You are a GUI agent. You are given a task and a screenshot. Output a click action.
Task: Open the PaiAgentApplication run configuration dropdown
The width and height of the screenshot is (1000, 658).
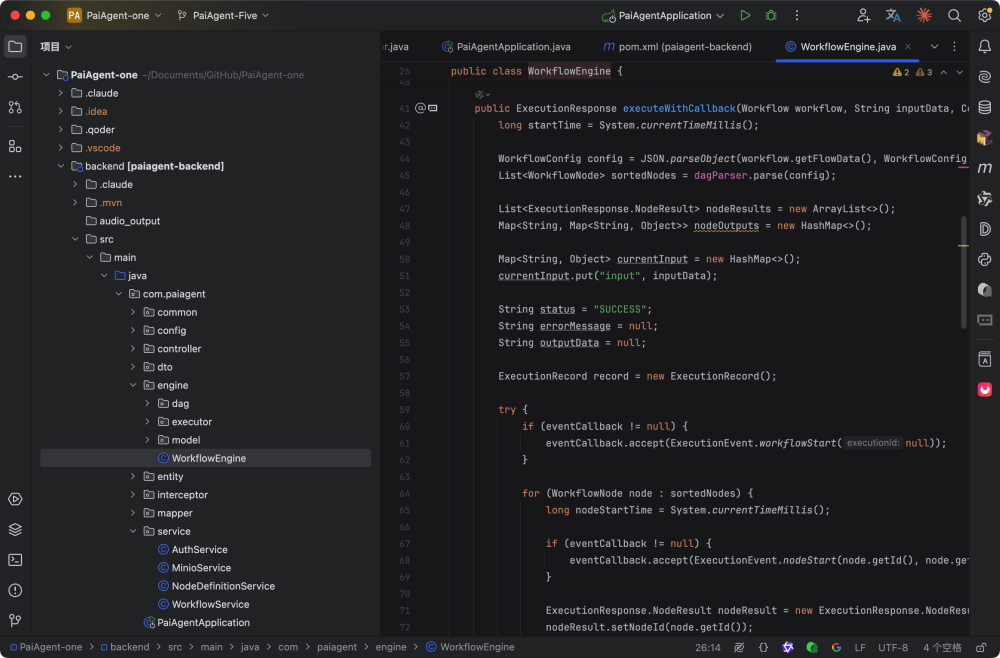[664, 16]
